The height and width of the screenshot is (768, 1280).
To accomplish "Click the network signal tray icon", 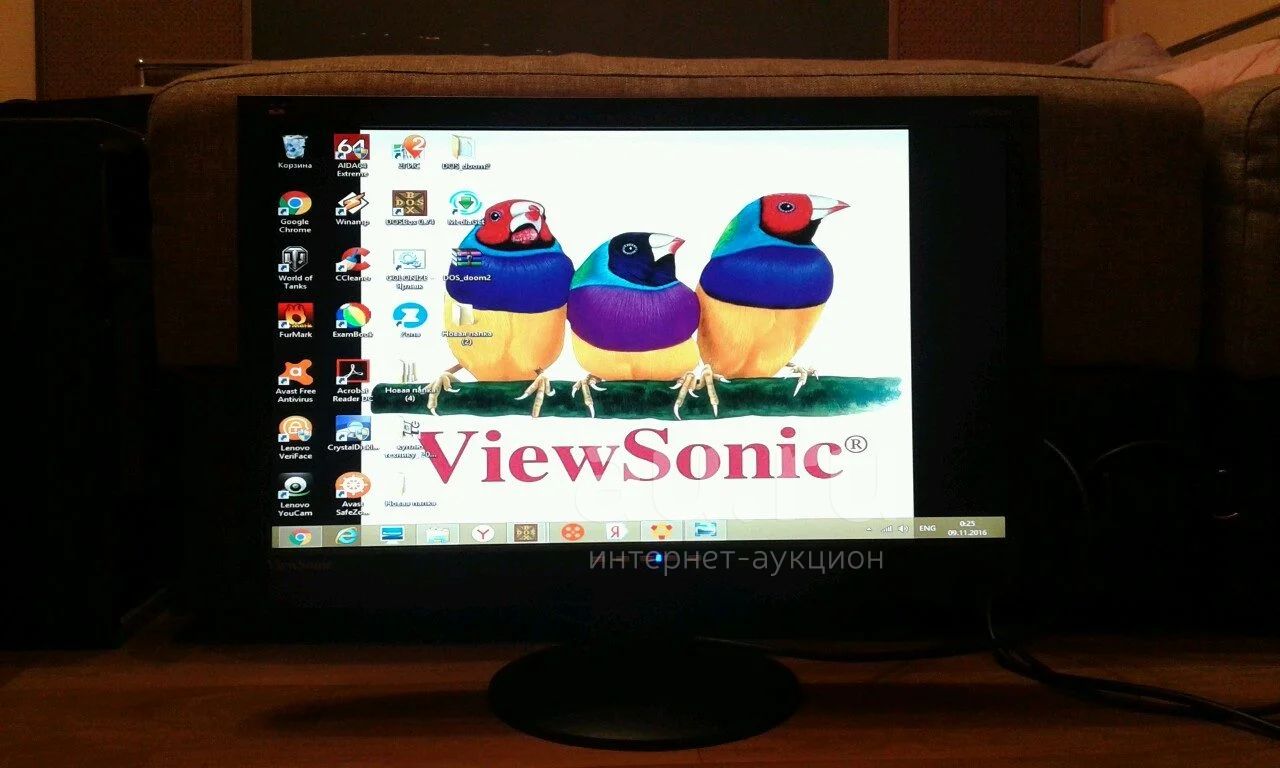I will tap(887, 528).
